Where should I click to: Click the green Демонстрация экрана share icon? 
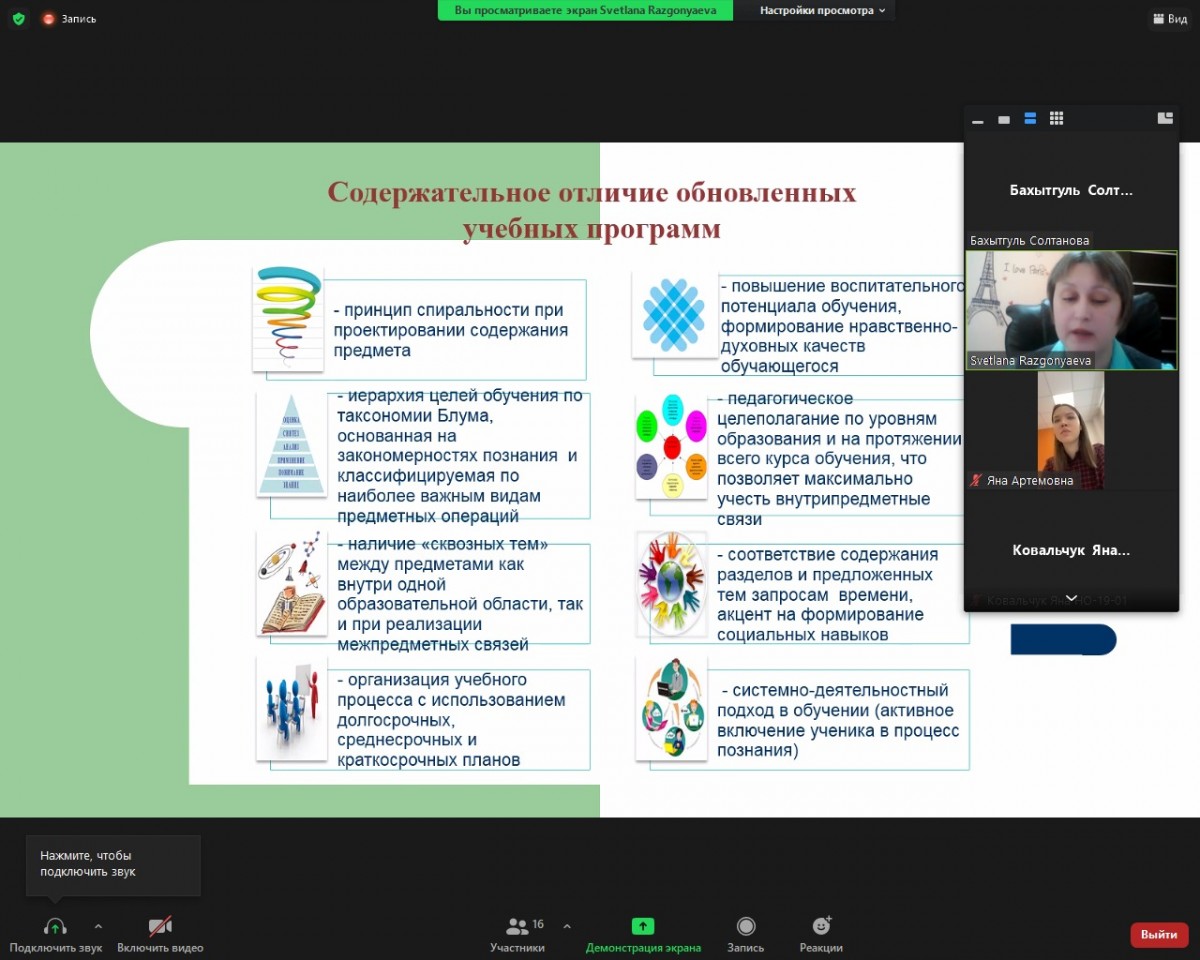point(643,927)
